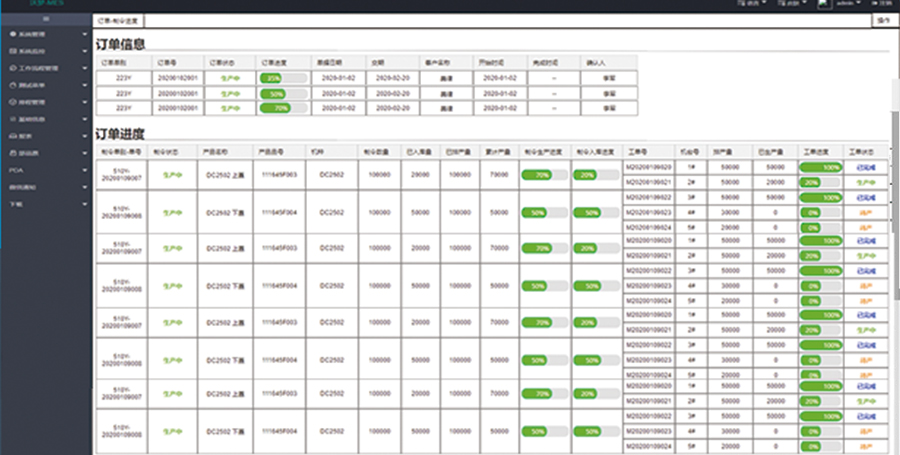Click the icon next to 报表 in sidebar
The image size is (900, 455).
pyautogui.click(x=12, y=136)
